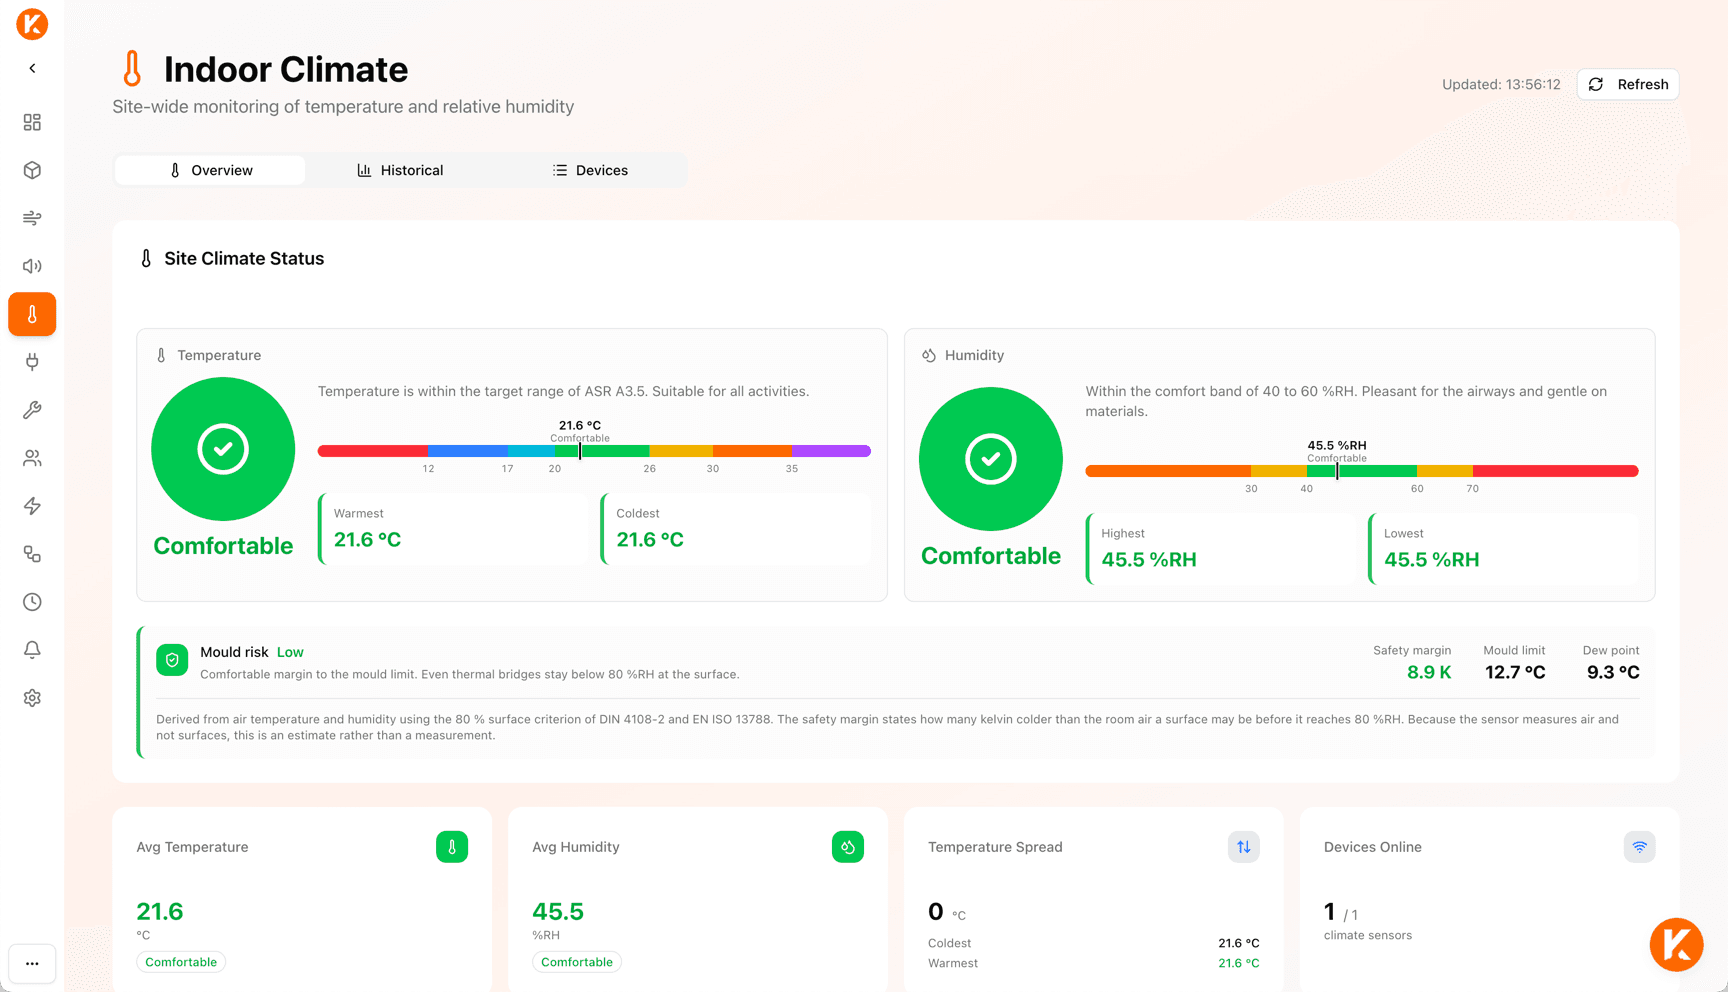Open the settings gear icon in sidebar

32,698
